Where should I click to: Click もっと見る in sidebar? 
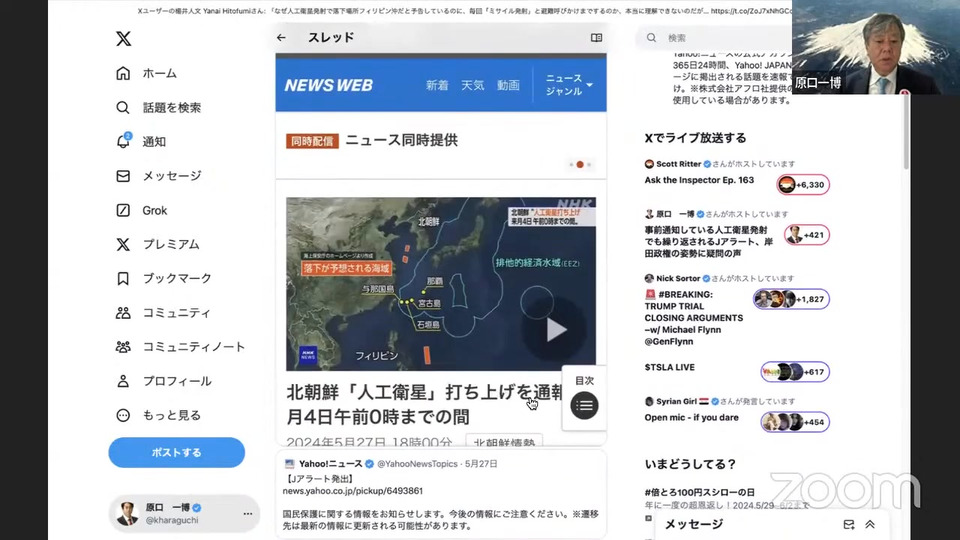pyautogui.click(x=159, y=416)
